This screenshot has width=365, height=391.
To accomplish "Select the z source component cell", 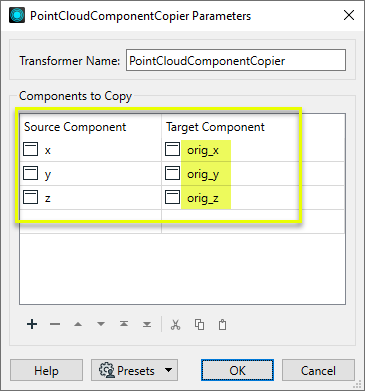I will 91,198.
